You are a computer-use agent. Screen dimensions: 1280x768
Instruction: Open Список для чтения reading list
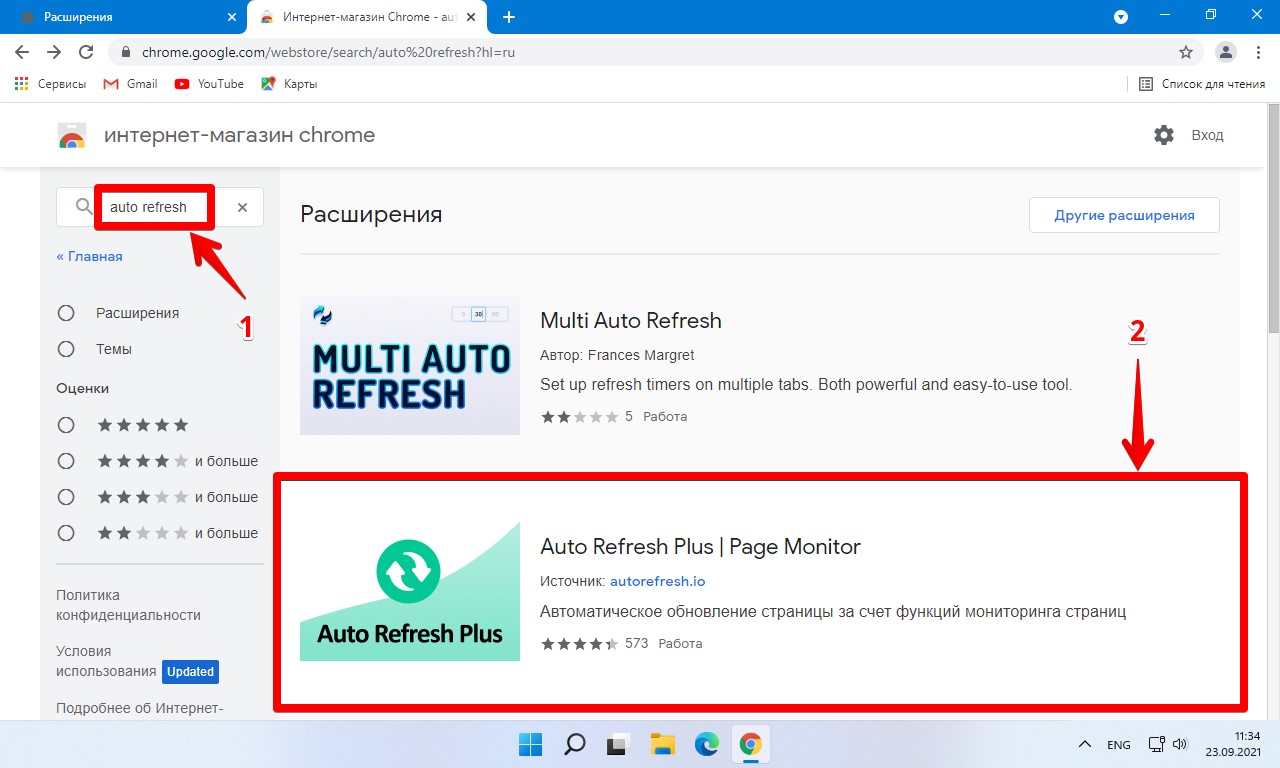[x=1202, y=84]
